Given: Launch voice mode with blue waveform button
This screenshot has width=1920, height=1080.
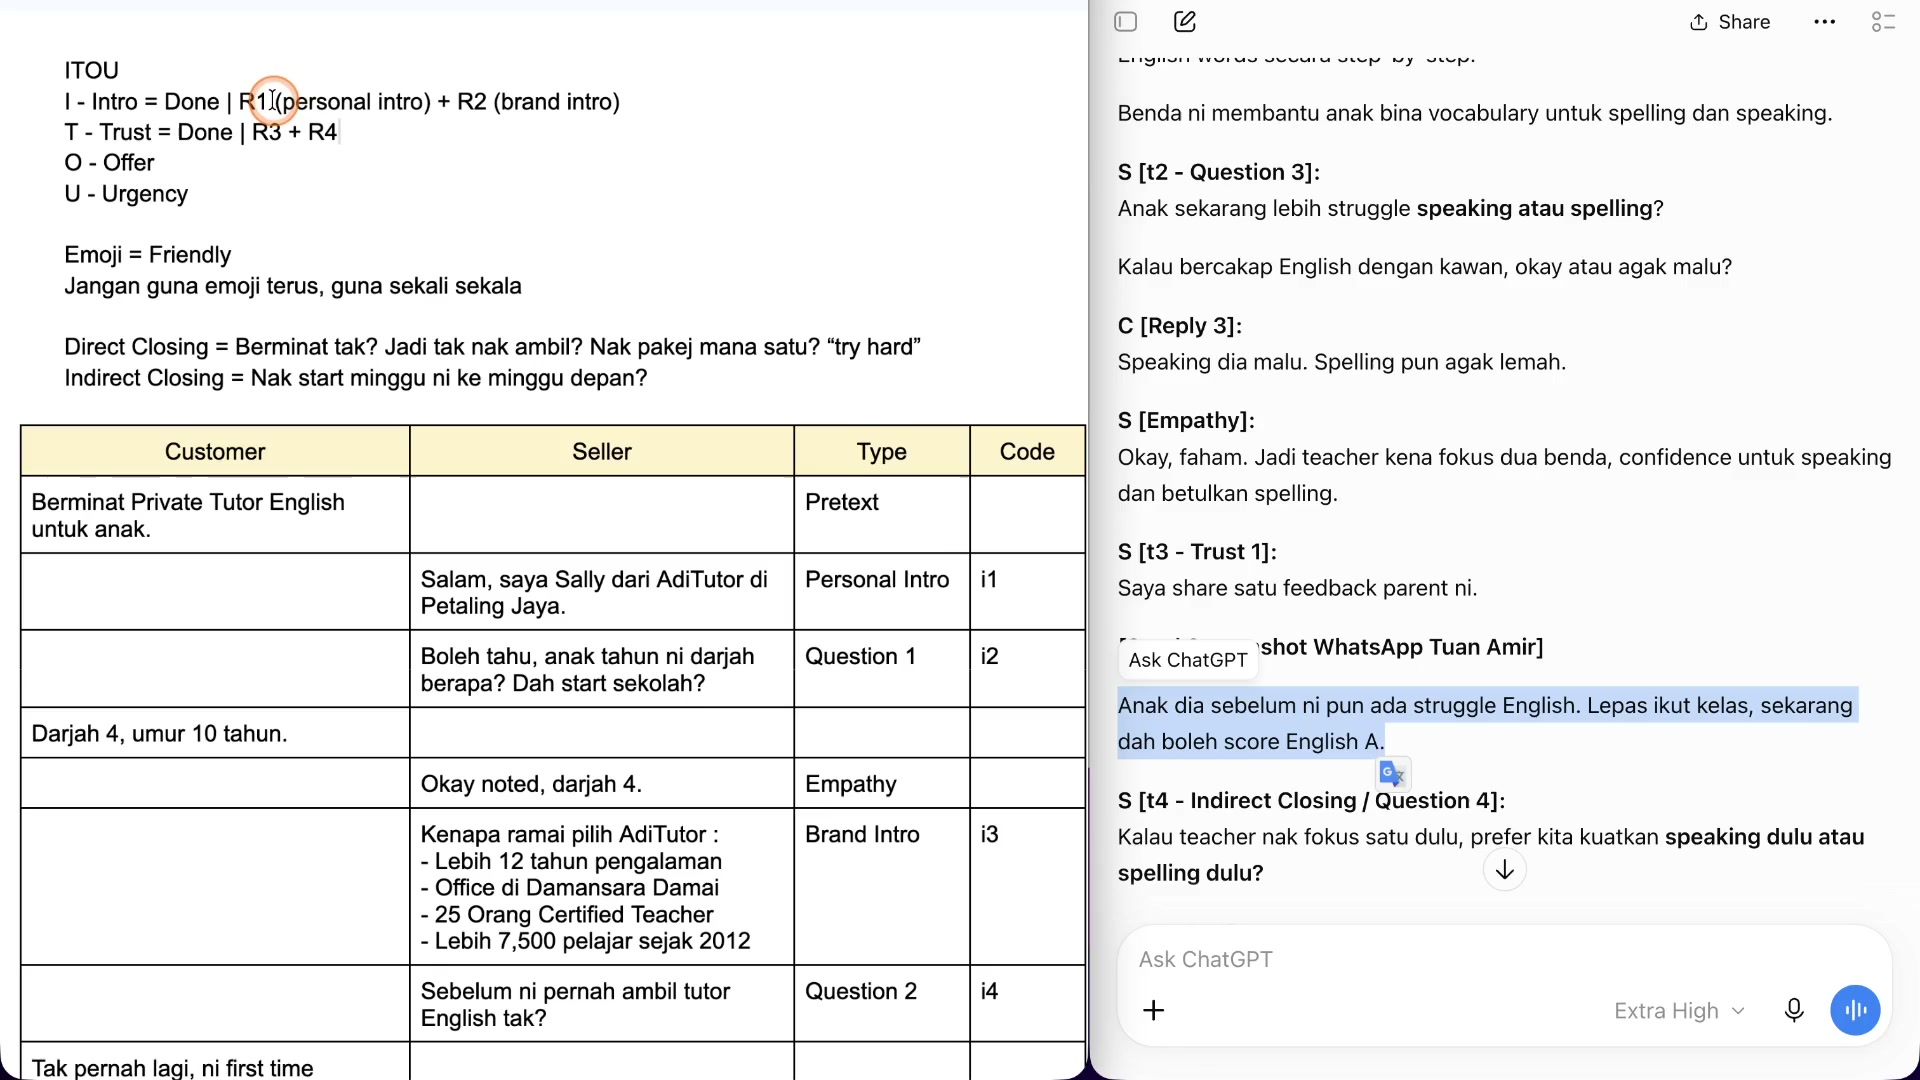Looking at the screenshot, I should coord(1855,1010).
